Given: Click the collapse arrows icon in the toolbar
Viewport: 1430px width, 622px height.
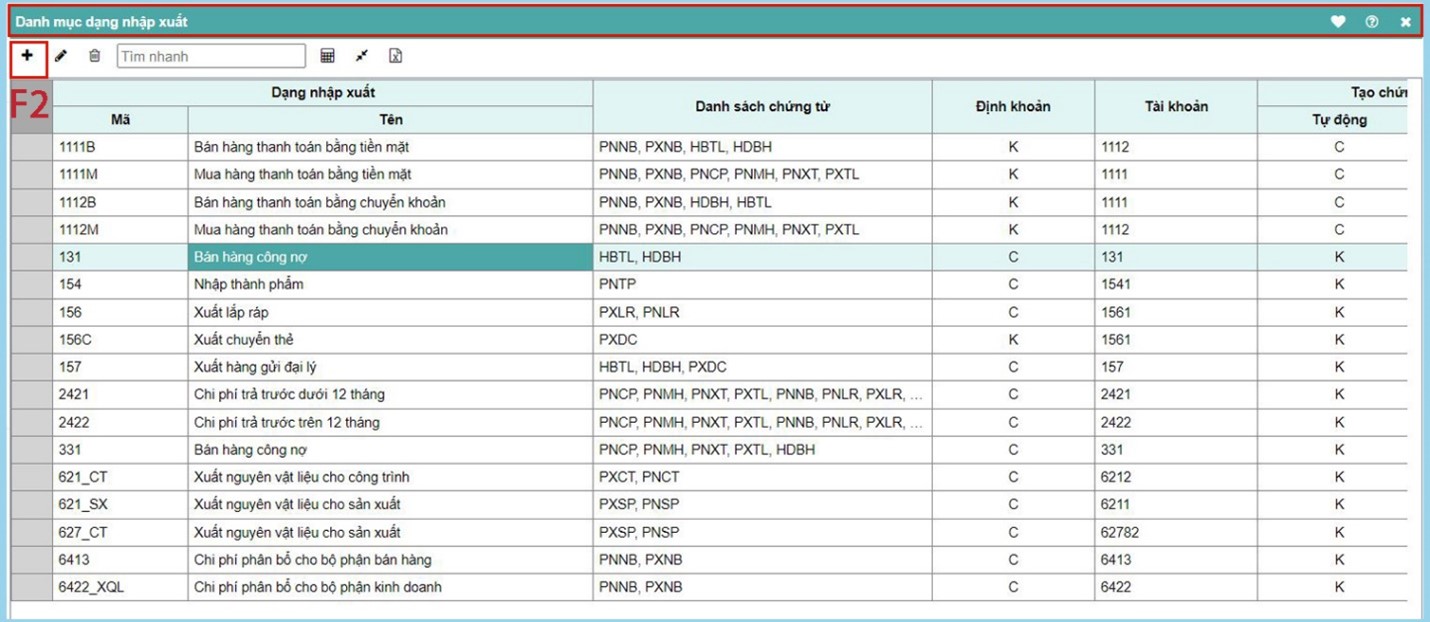Looking at the screenshot, I should coord(361,56).
